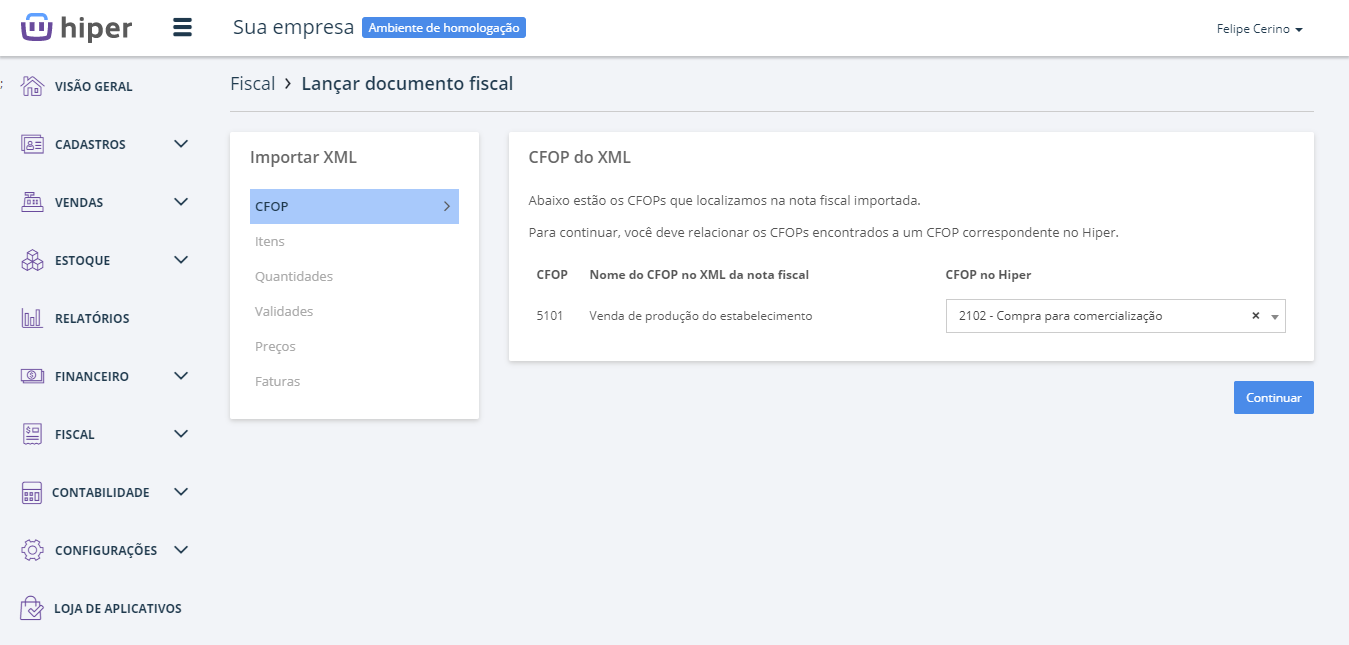Select the Quantidades import step
The image size is (1349, 645).
click(354, 276)
